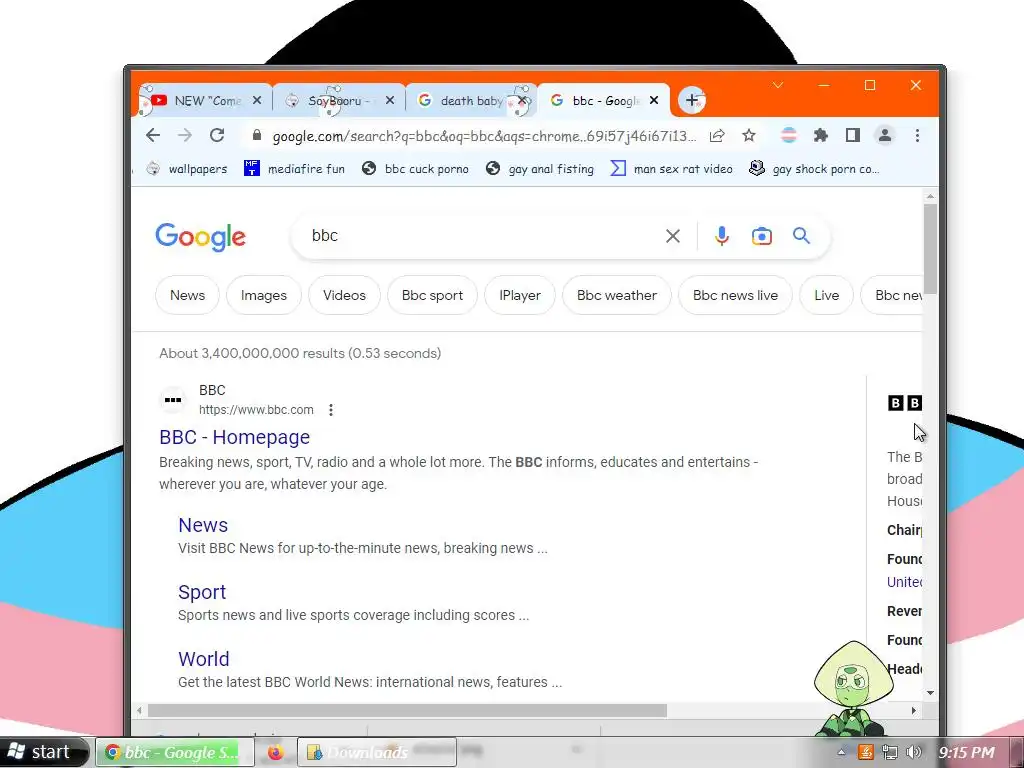Click the address bar URL
The height and width of the screenshot is (768, 1024).
tap(485, 136)
